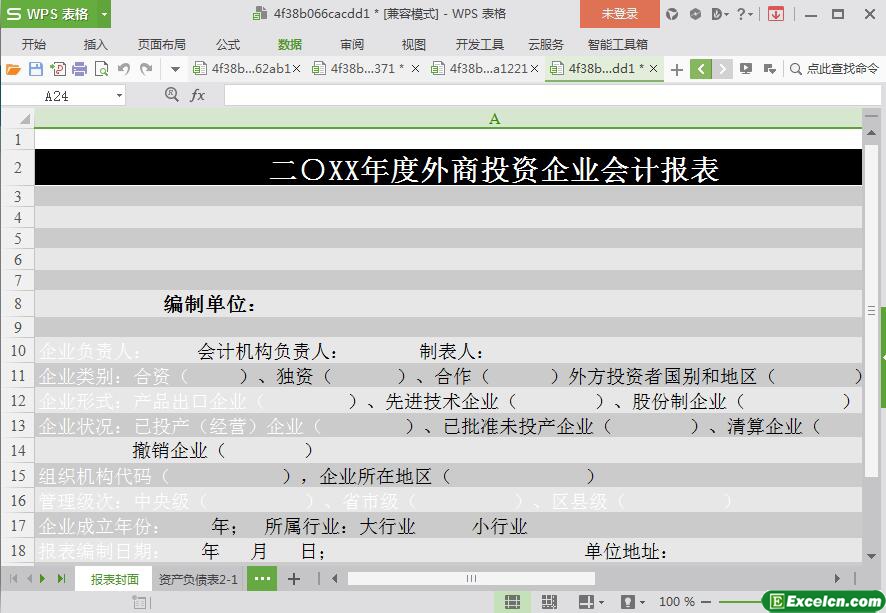Click the zoom formula magnifier icon
The height and width of the screenshot is (613, 886).
(172, 95)
